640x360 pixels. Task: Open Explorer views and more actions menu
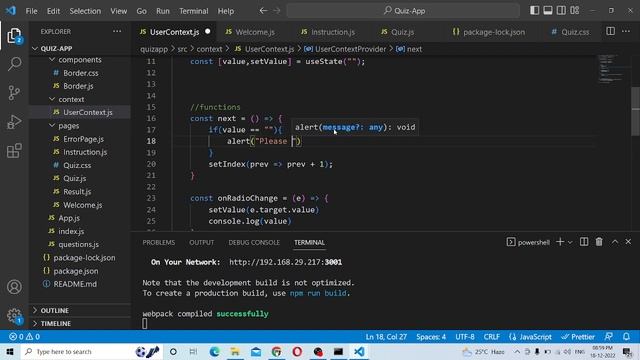(117, 31)
